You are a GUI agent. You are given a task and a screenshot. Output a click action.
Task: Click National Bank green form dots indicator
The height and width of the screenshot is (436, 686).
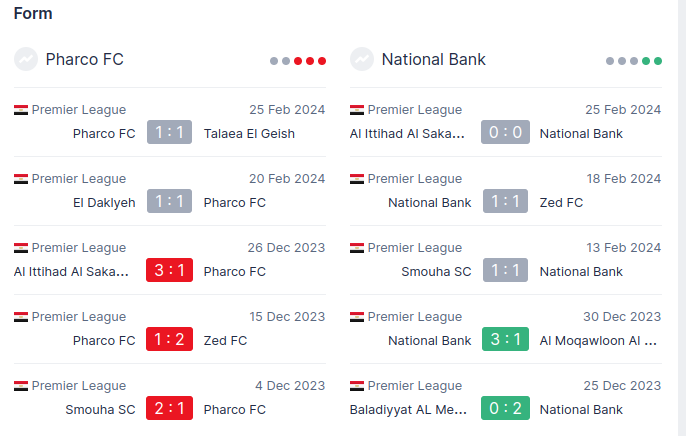(x=651, y=61)
